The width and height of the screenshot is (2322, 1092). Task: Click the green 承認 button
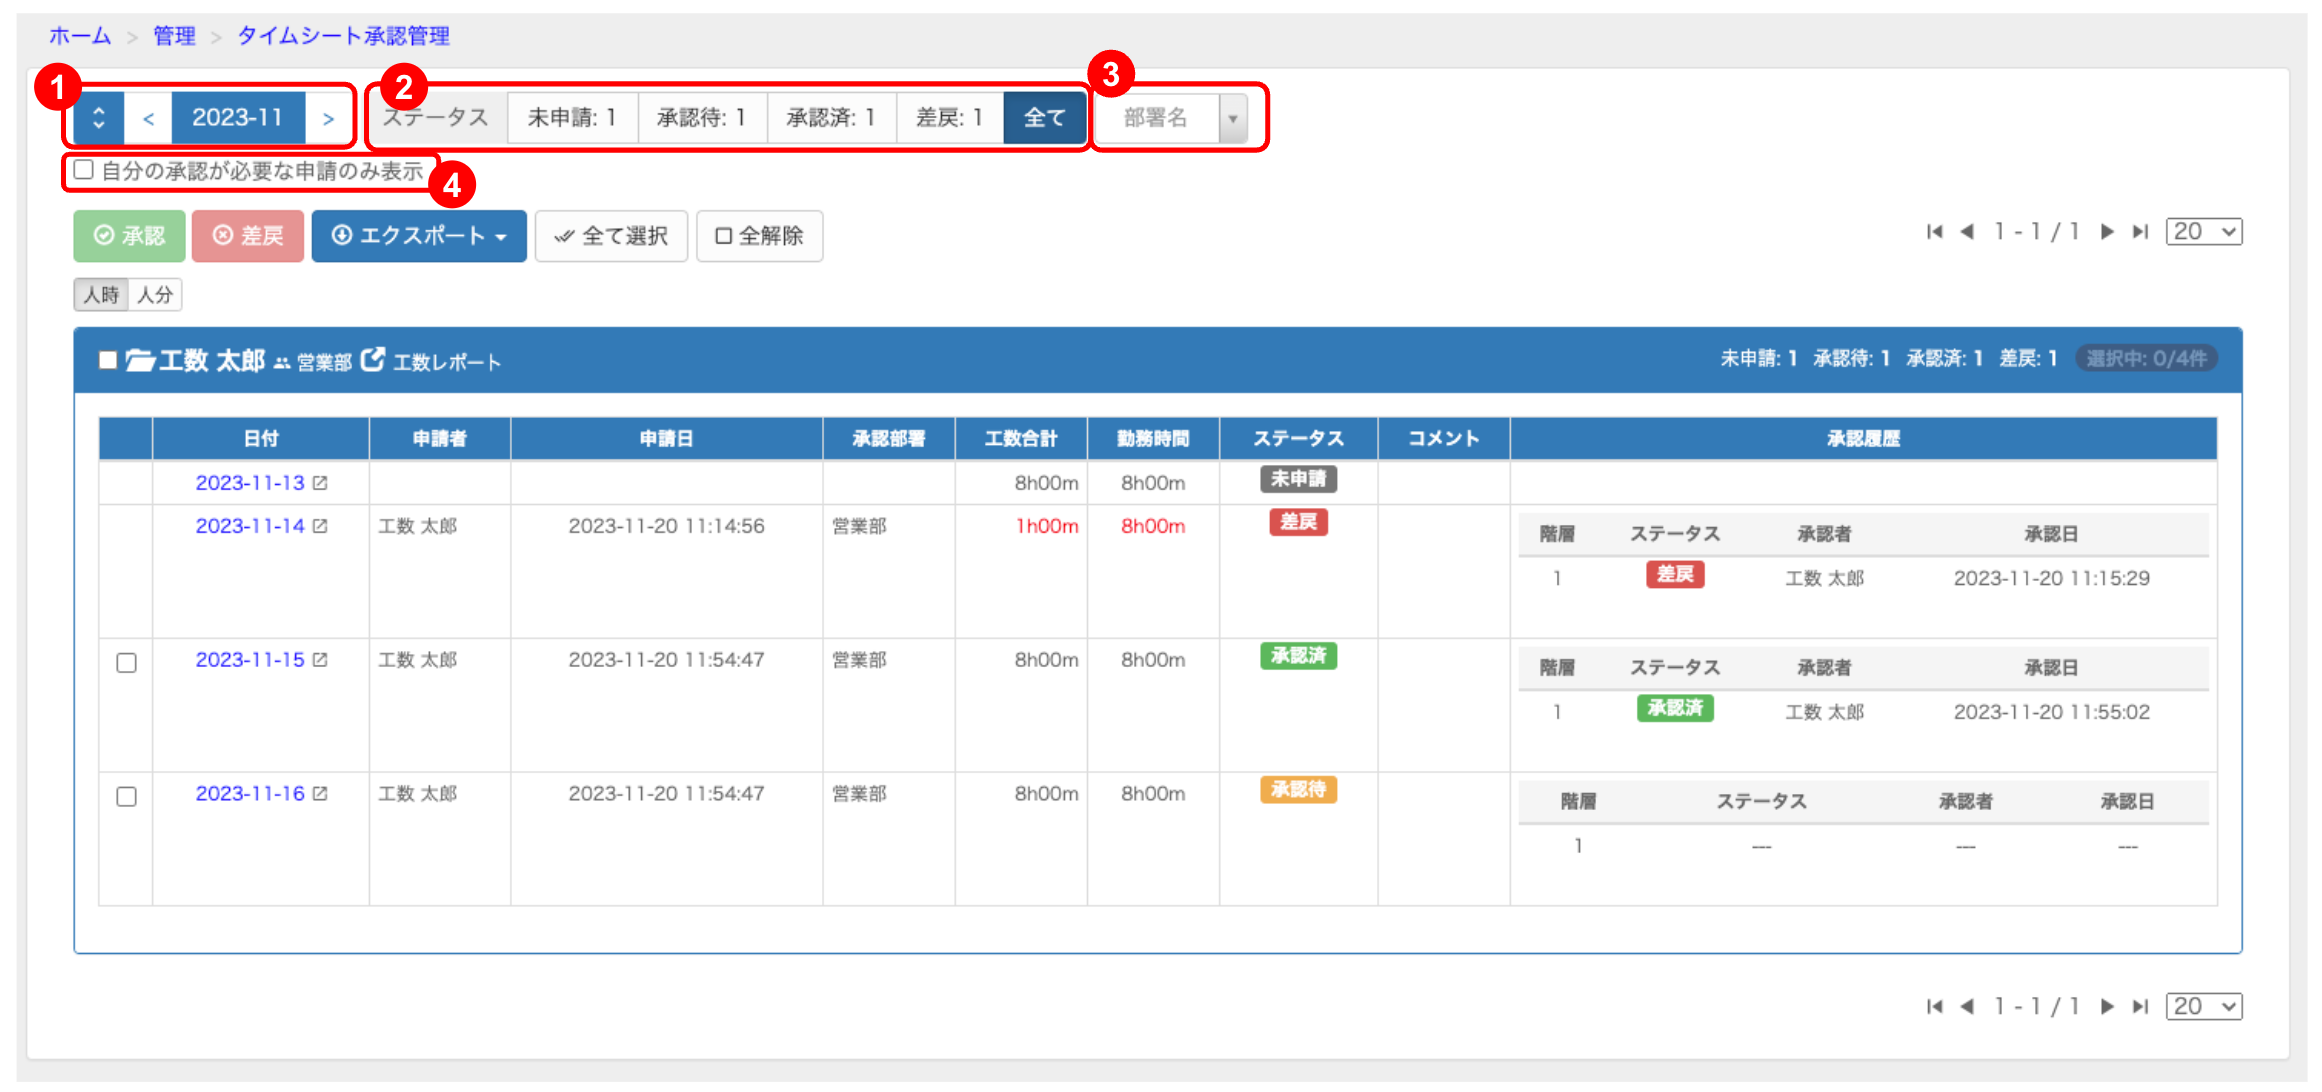[129, 236]
